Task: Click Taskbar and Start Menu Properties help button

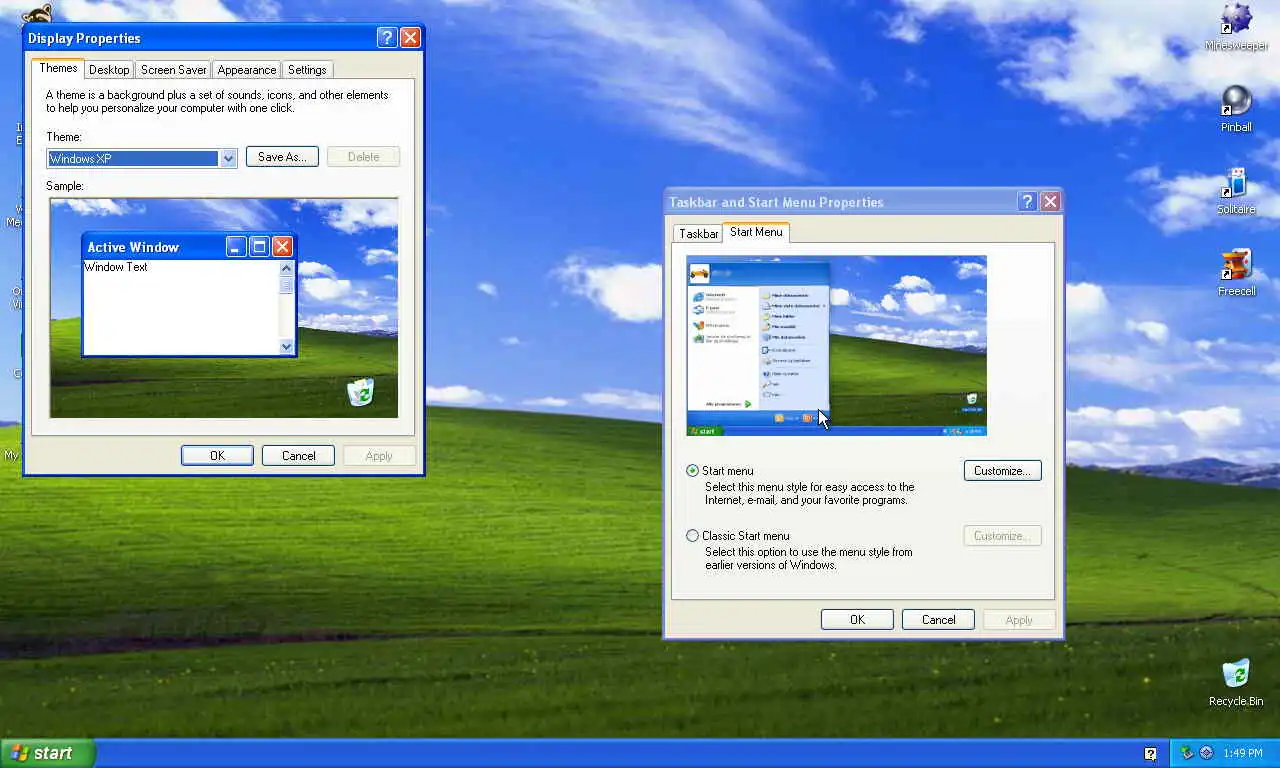Action: 1027,201
